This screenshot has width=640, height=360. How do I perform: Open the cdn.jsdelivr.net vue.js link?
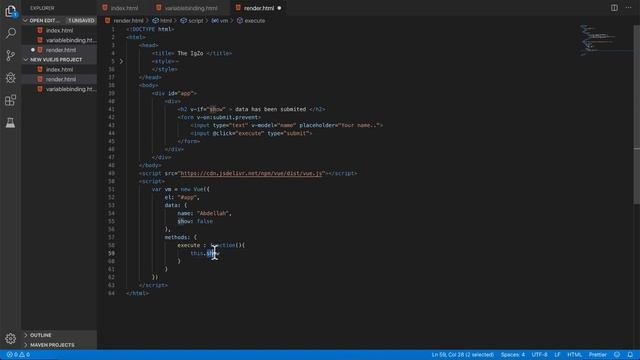click(x=251, y=173)
